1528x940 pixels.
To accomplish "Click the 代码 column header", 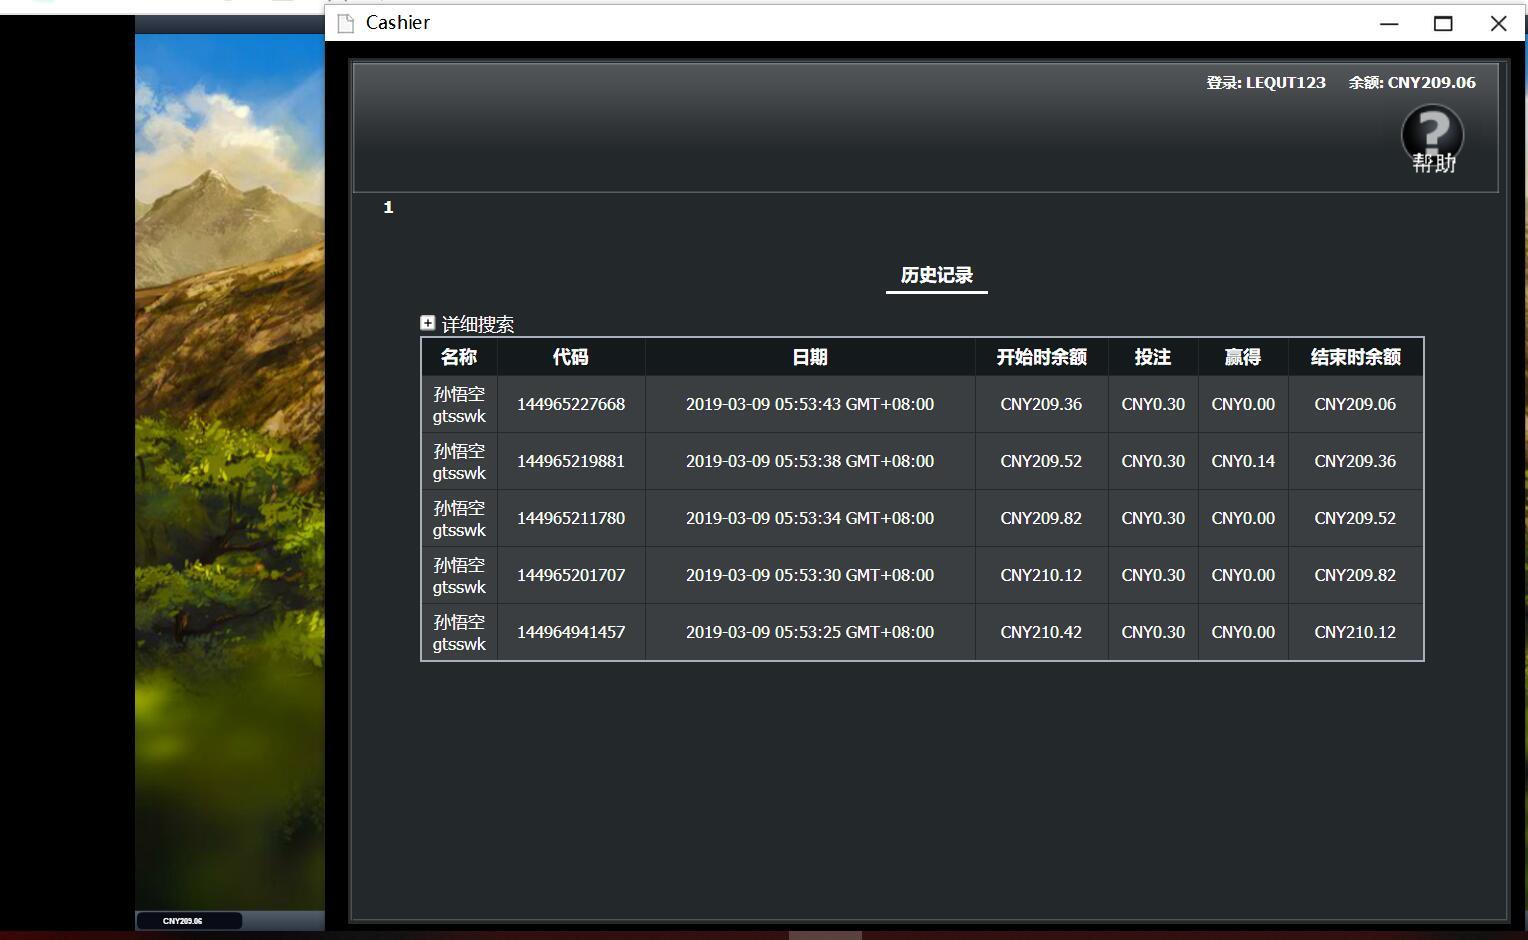I will click(571, 357).
